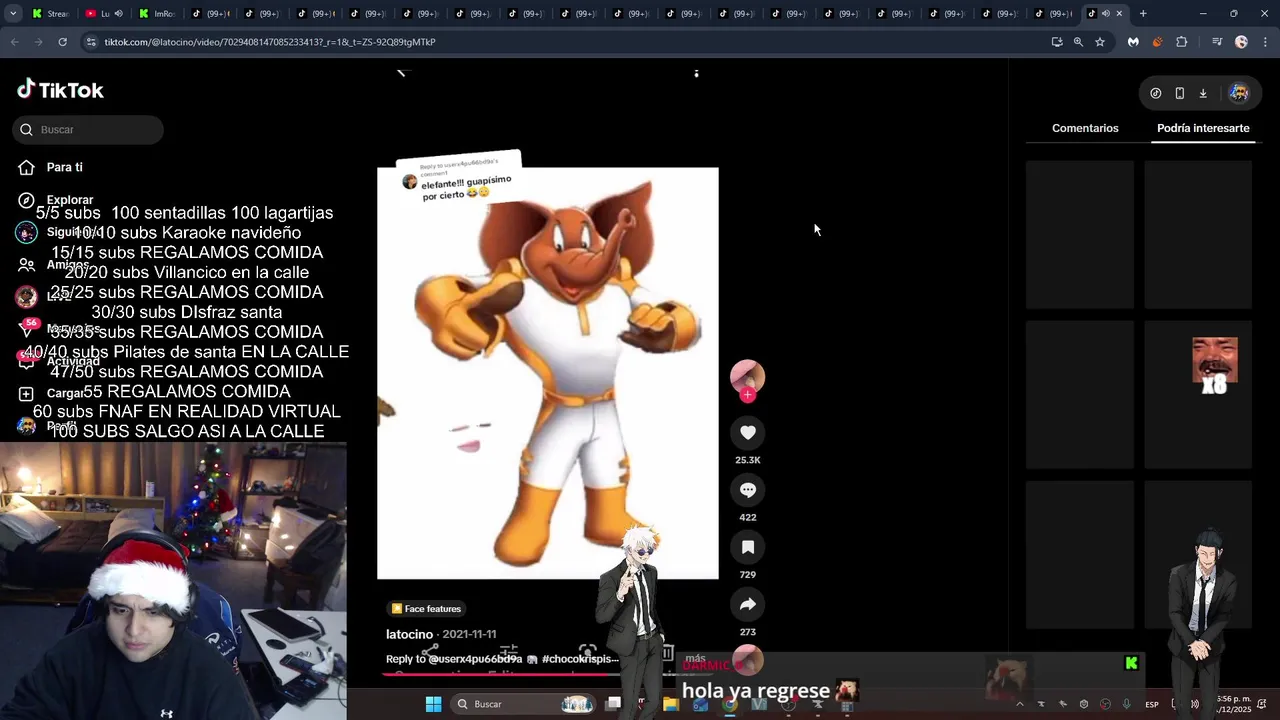Screen dimensions: 1280x720
Task: Mute the playing TikTok browser tab
Action: [x=1105, y=14]
